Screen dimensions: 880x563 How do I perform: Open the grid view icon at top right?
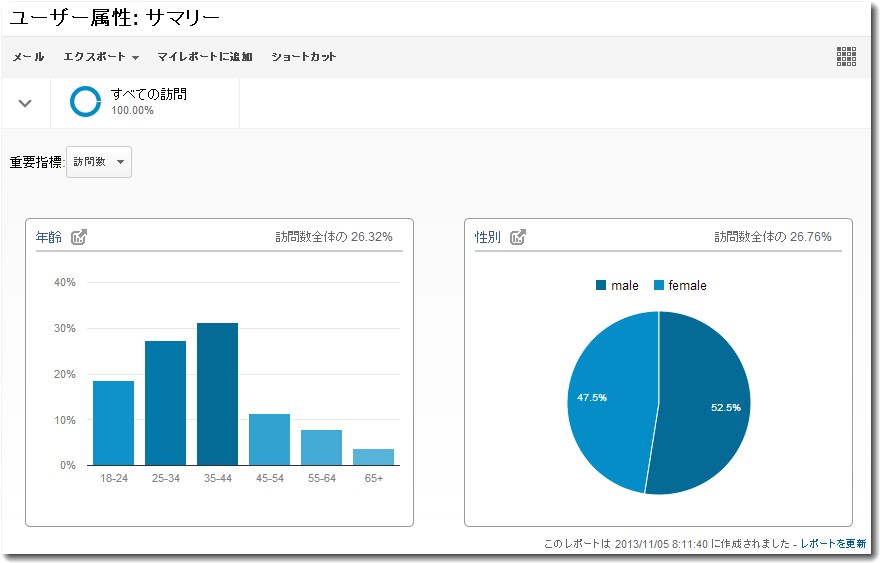point(846,56)
